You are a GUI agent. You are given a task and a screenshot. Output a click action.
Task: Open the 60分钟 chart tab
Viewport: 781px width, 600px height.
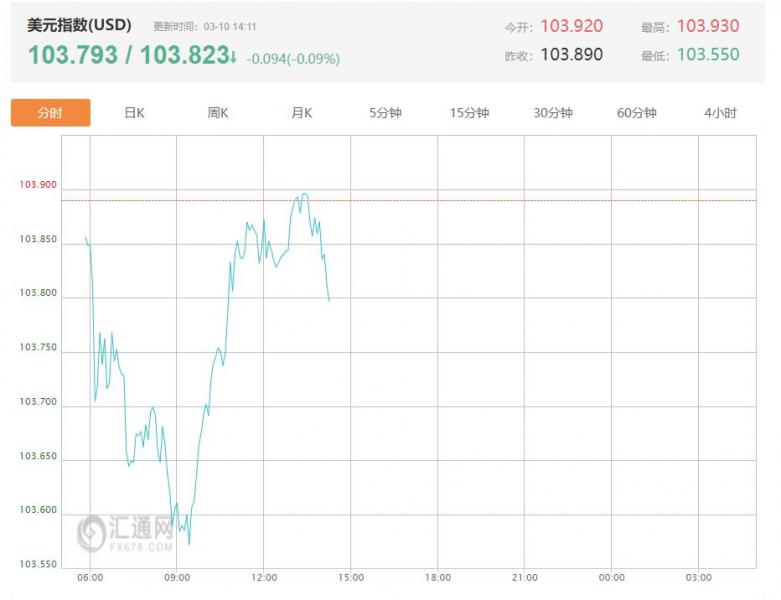point(637,113)
